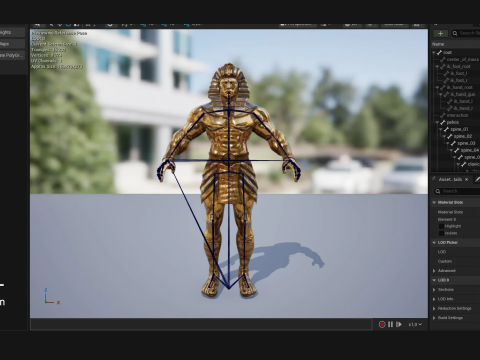Viewport: 480px width, 360px height.
Task: Enable the Isolate checkbox
Action: pyautogui.click(x=441, y=233)
